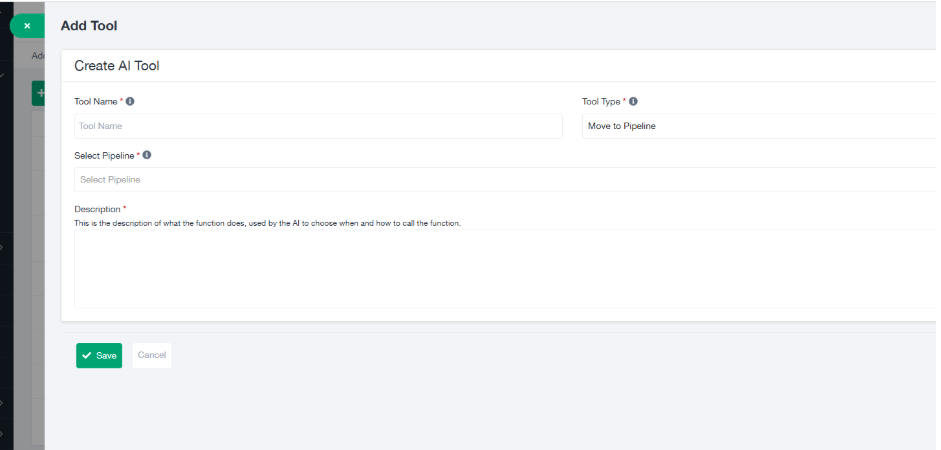
Task: Close the Add Tool panel with the X button
Action: click(x=27, y=25)
